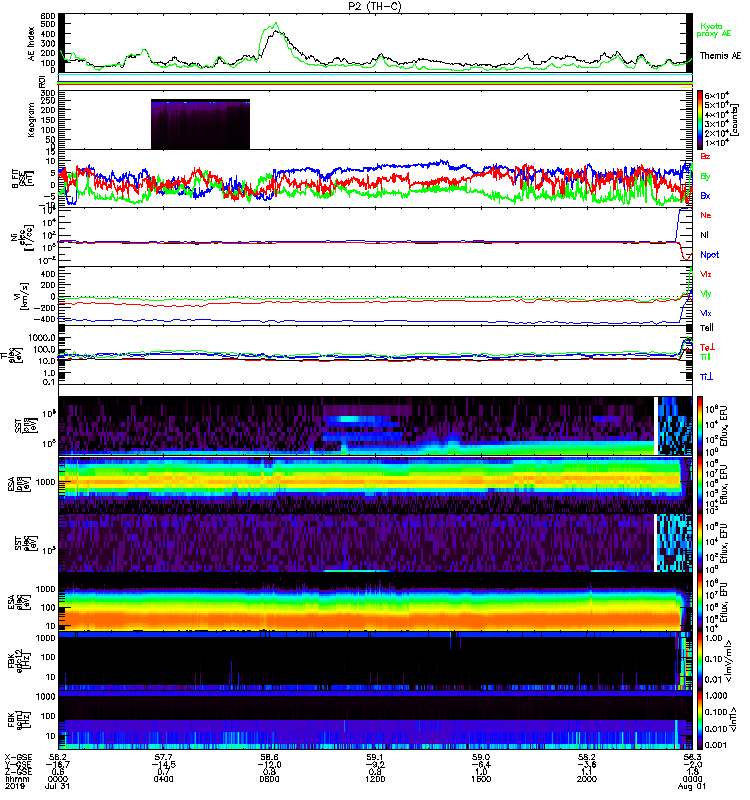Click the black Te parallel legend label

pos(706,328)
